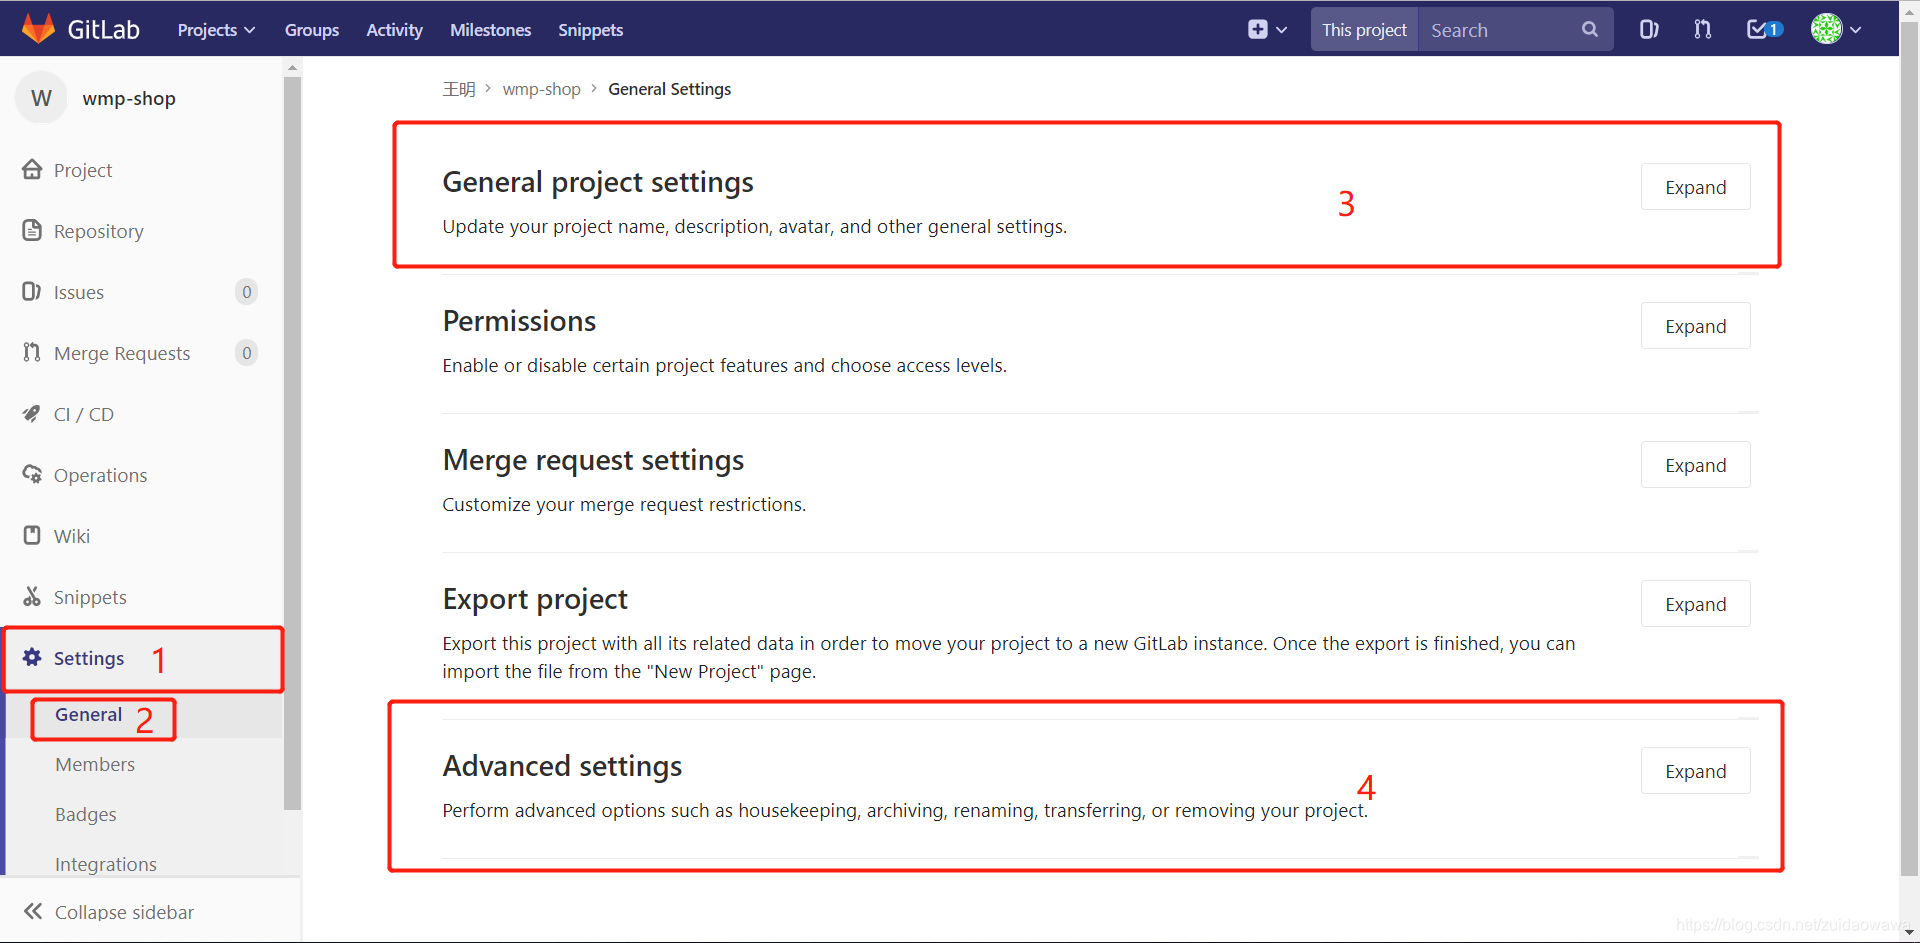This screenshot has height=943, width=1920.
Task: Click General Settings breadcrumb
Action: click(669, 89)
